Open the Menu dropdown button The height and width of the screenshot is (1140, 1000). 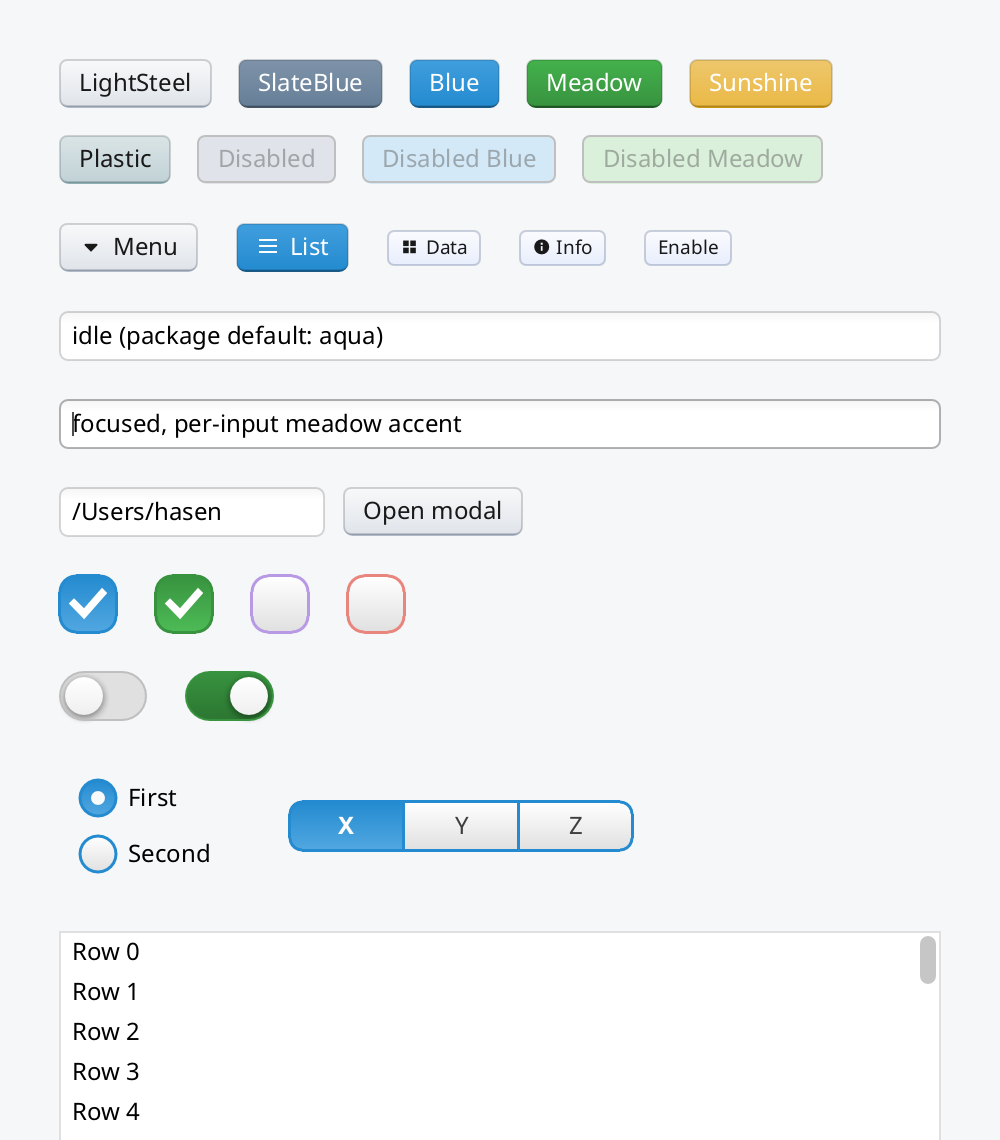[x=129, y=247]
